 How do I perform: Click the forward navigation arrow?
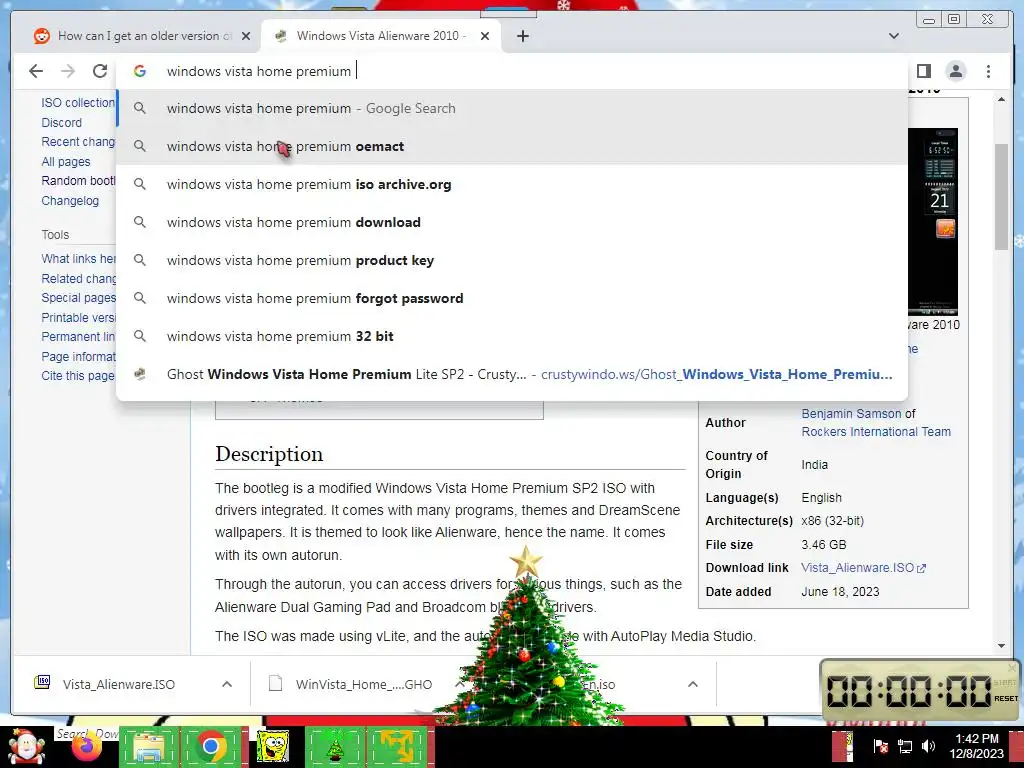68,71
